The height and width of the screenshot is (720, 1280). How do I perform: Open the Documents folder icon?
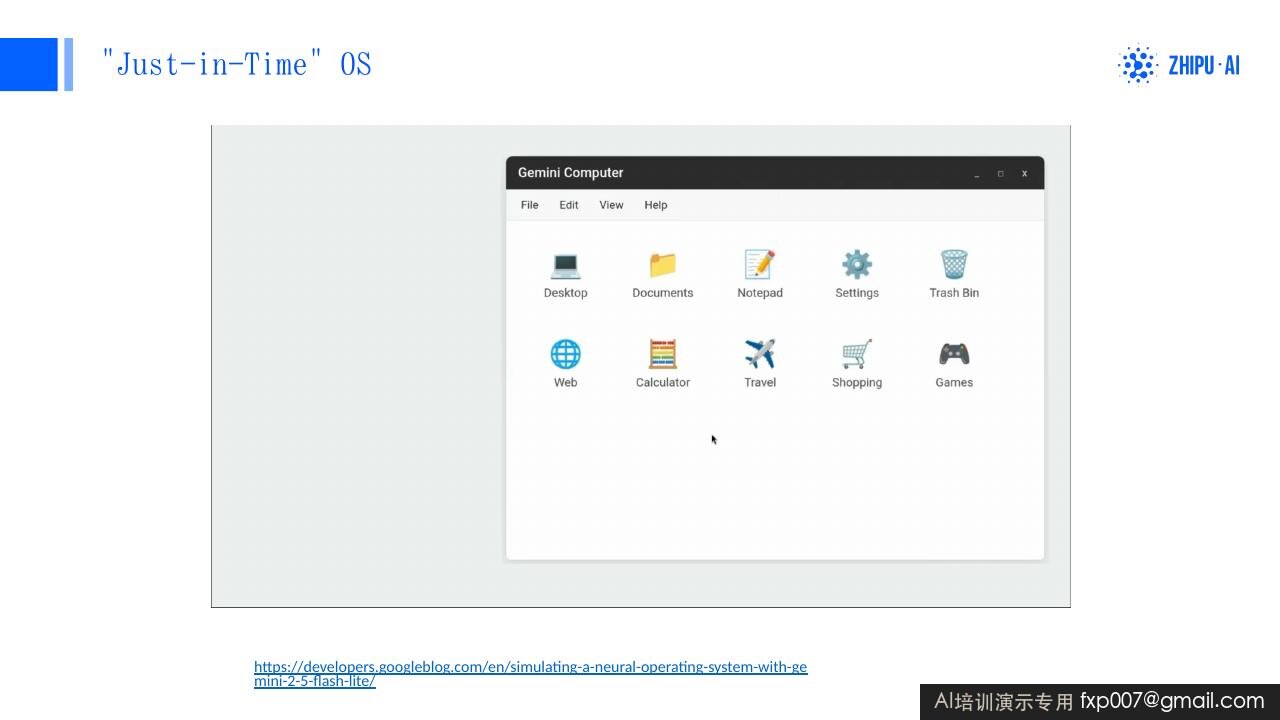pyautogui.click(x=662, y=265)
